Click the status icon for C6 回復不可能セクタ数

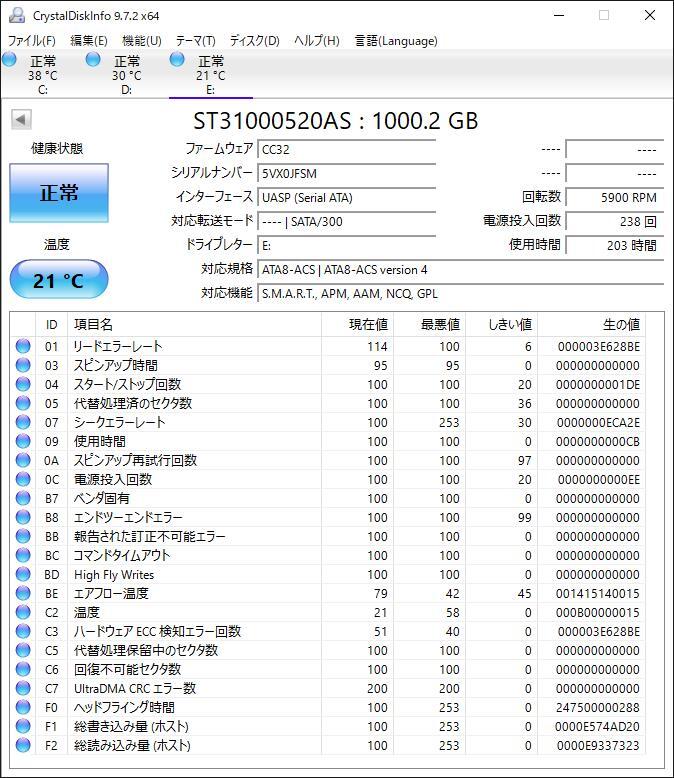(x=23, y=669)
